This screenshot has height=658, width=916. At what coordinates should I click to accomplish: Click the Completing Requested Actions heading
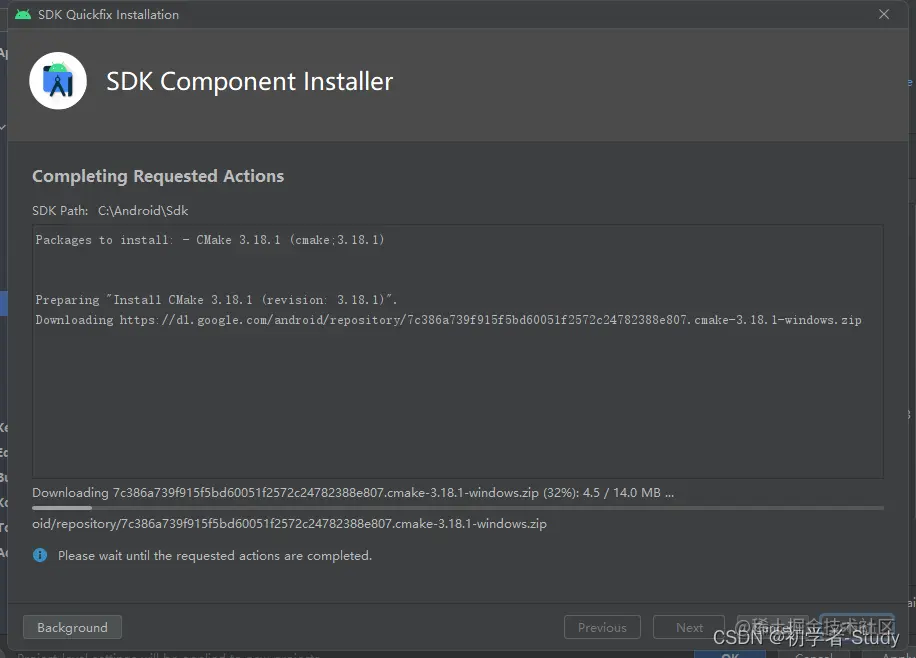coord(158,176)
